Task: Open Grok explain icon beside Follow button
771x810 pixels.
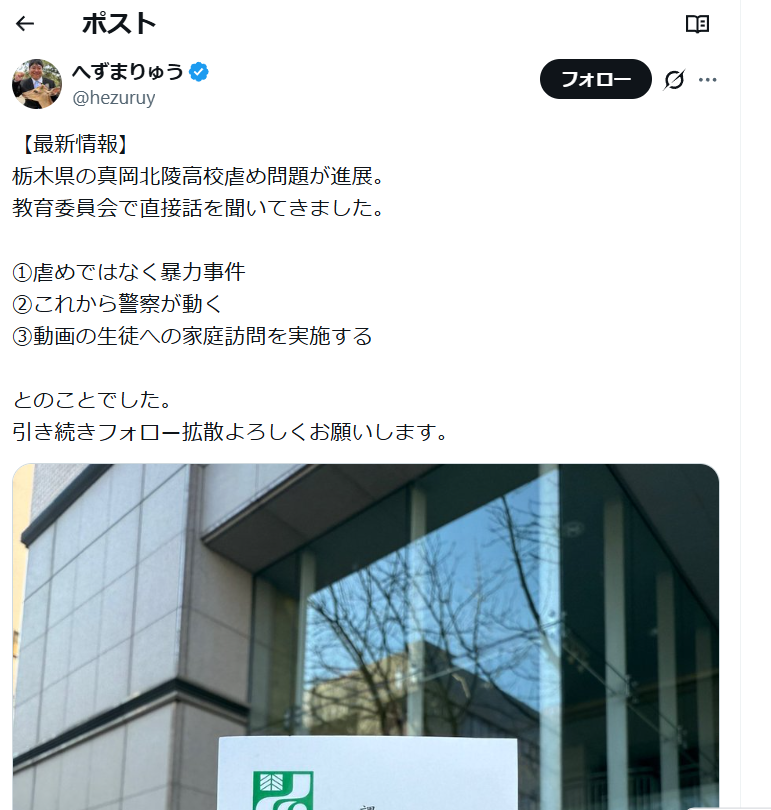Action: point(674,80)
